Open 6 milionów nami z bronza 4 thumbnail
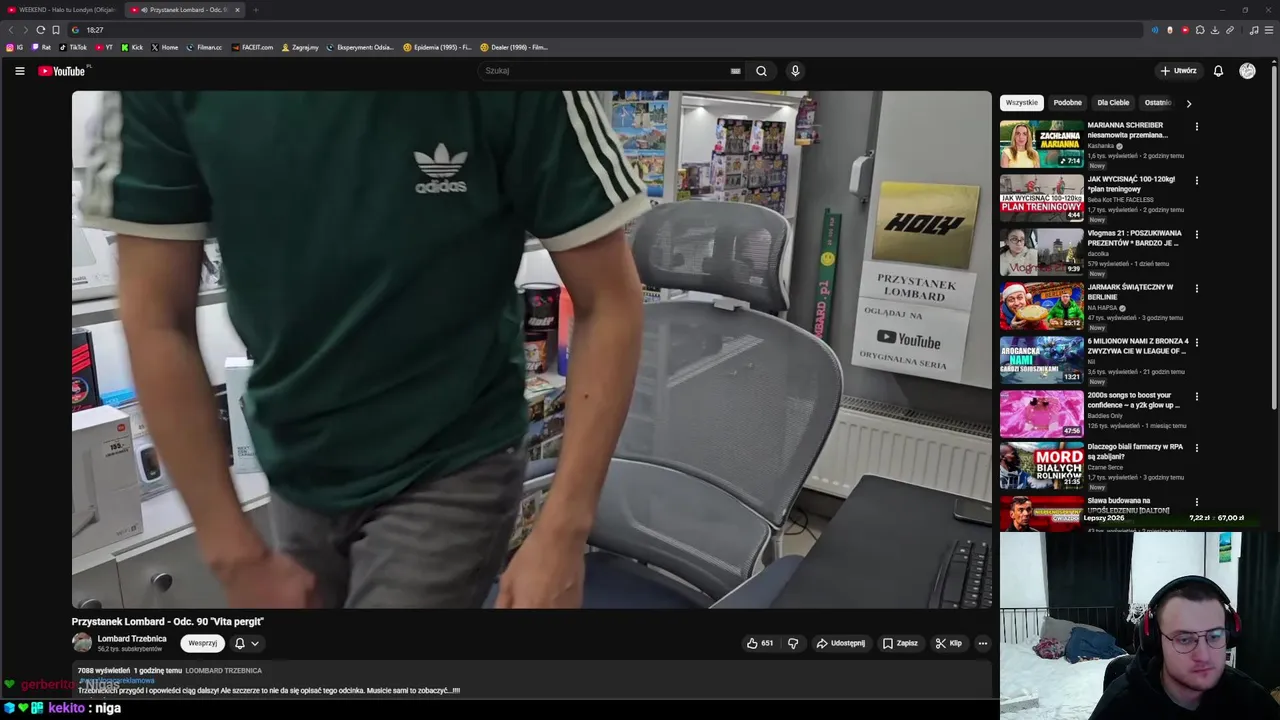 pyautogui.click(x=1041, y=360)
